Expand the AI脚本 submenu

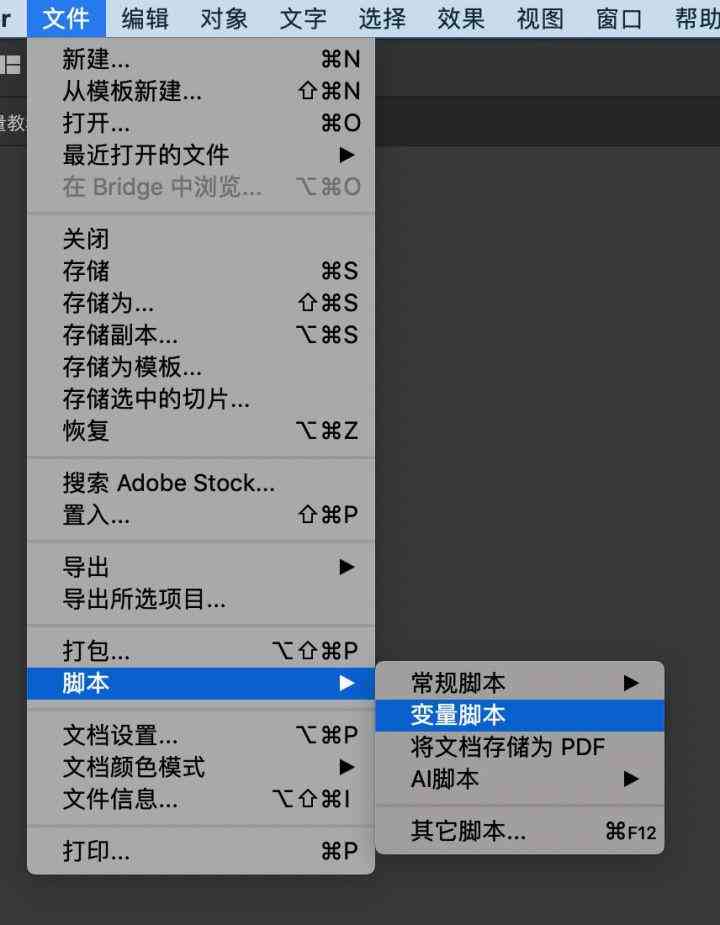[519, 779]
